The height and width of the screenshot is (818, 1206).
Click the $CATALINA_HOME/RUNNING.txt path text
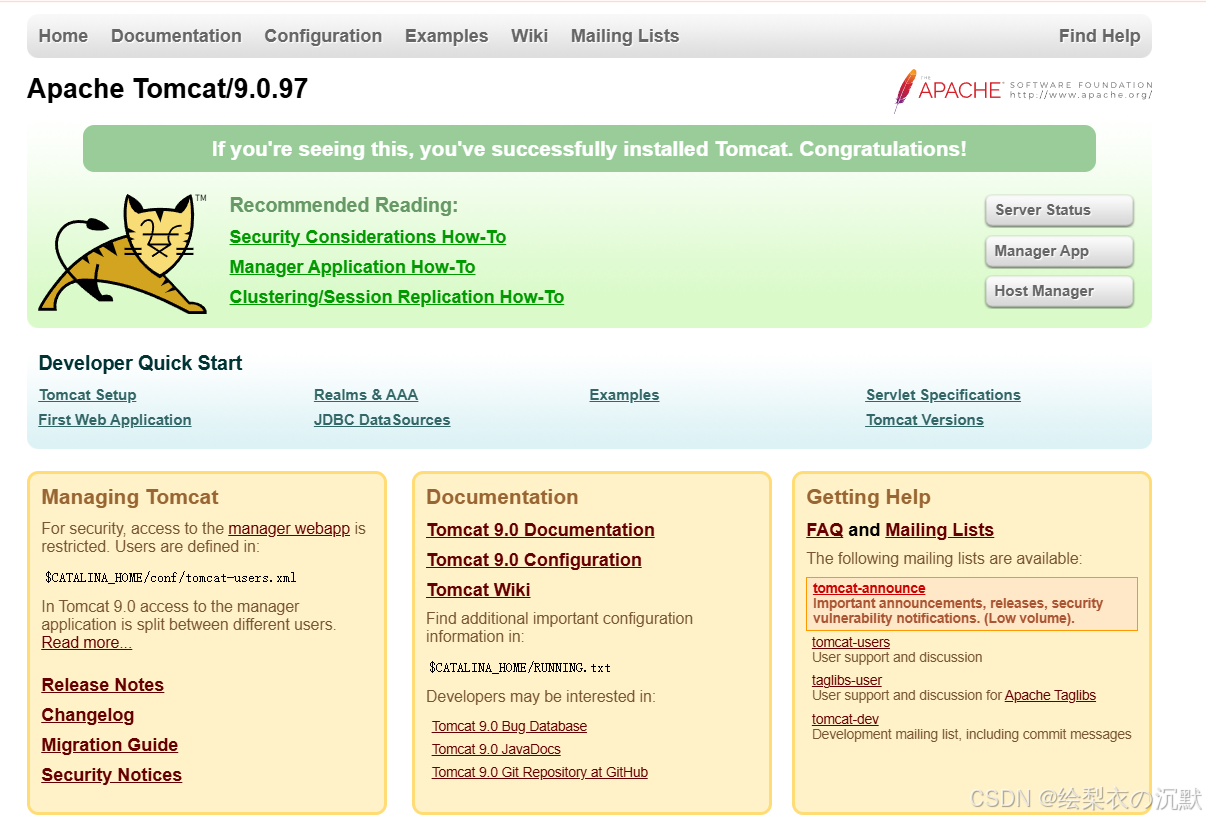519,668
